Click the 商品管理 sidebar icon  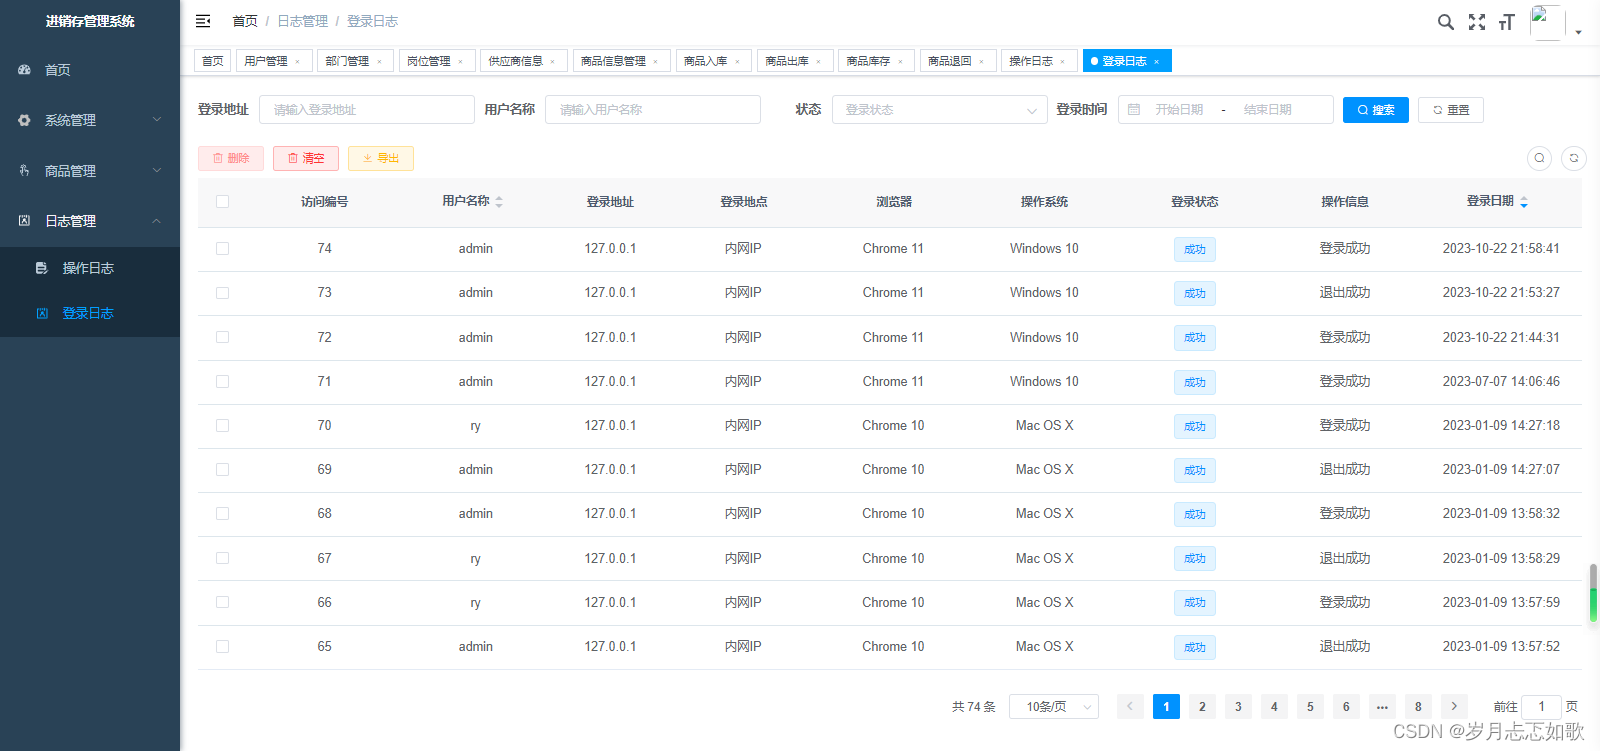click(24, 171)
